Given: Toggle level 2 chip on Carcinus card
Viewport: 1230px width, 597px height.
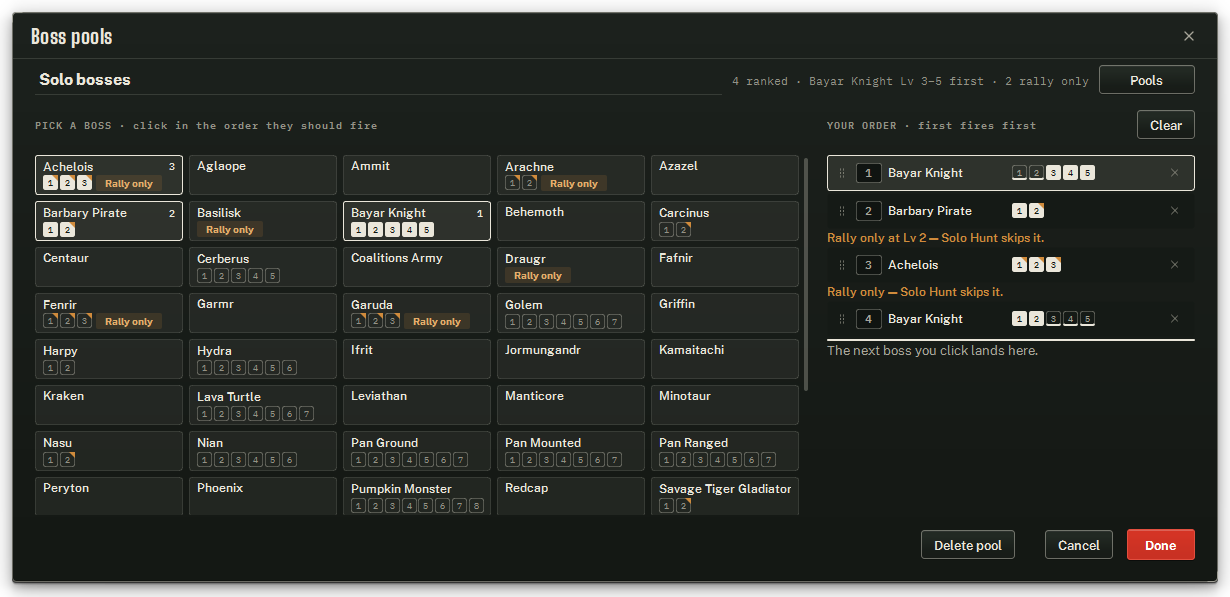Looking at the screenshot, I should click(x=683, y=230).
